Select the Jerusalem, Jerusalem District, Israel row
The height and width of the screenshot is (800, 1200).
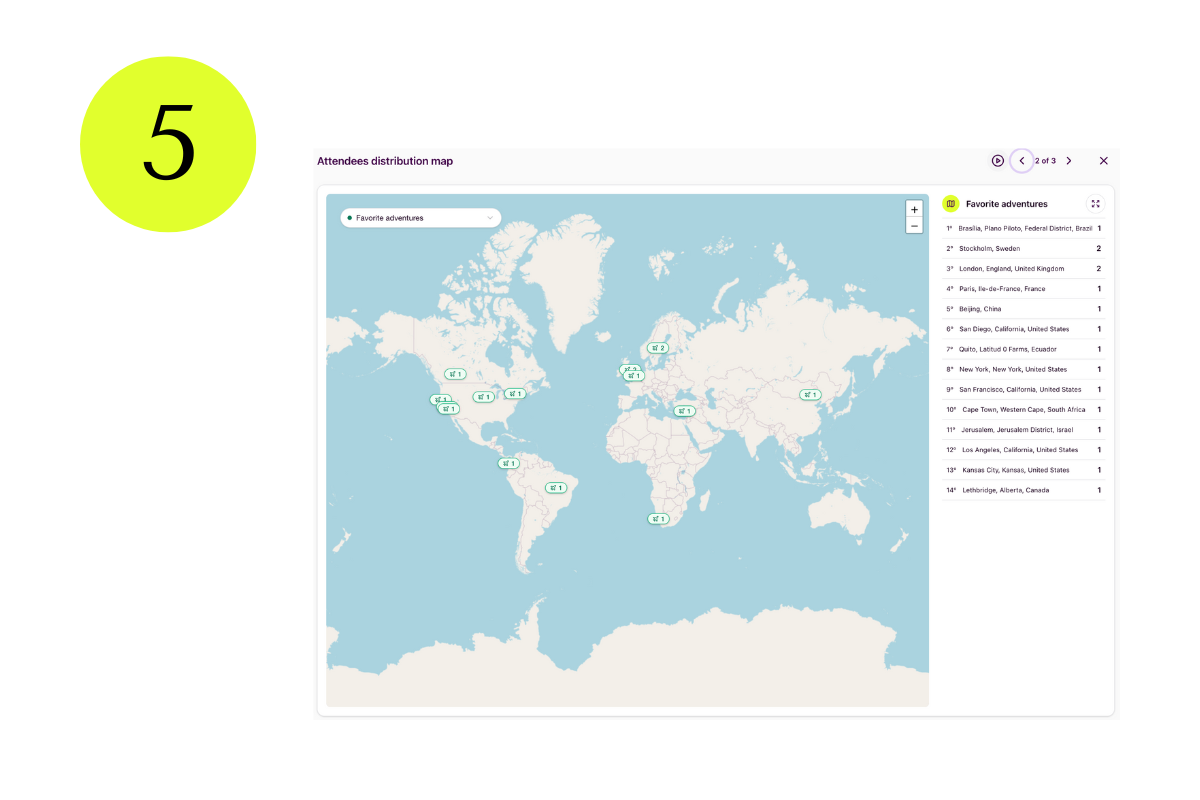pyautogui.click(x=1024, y=430)
